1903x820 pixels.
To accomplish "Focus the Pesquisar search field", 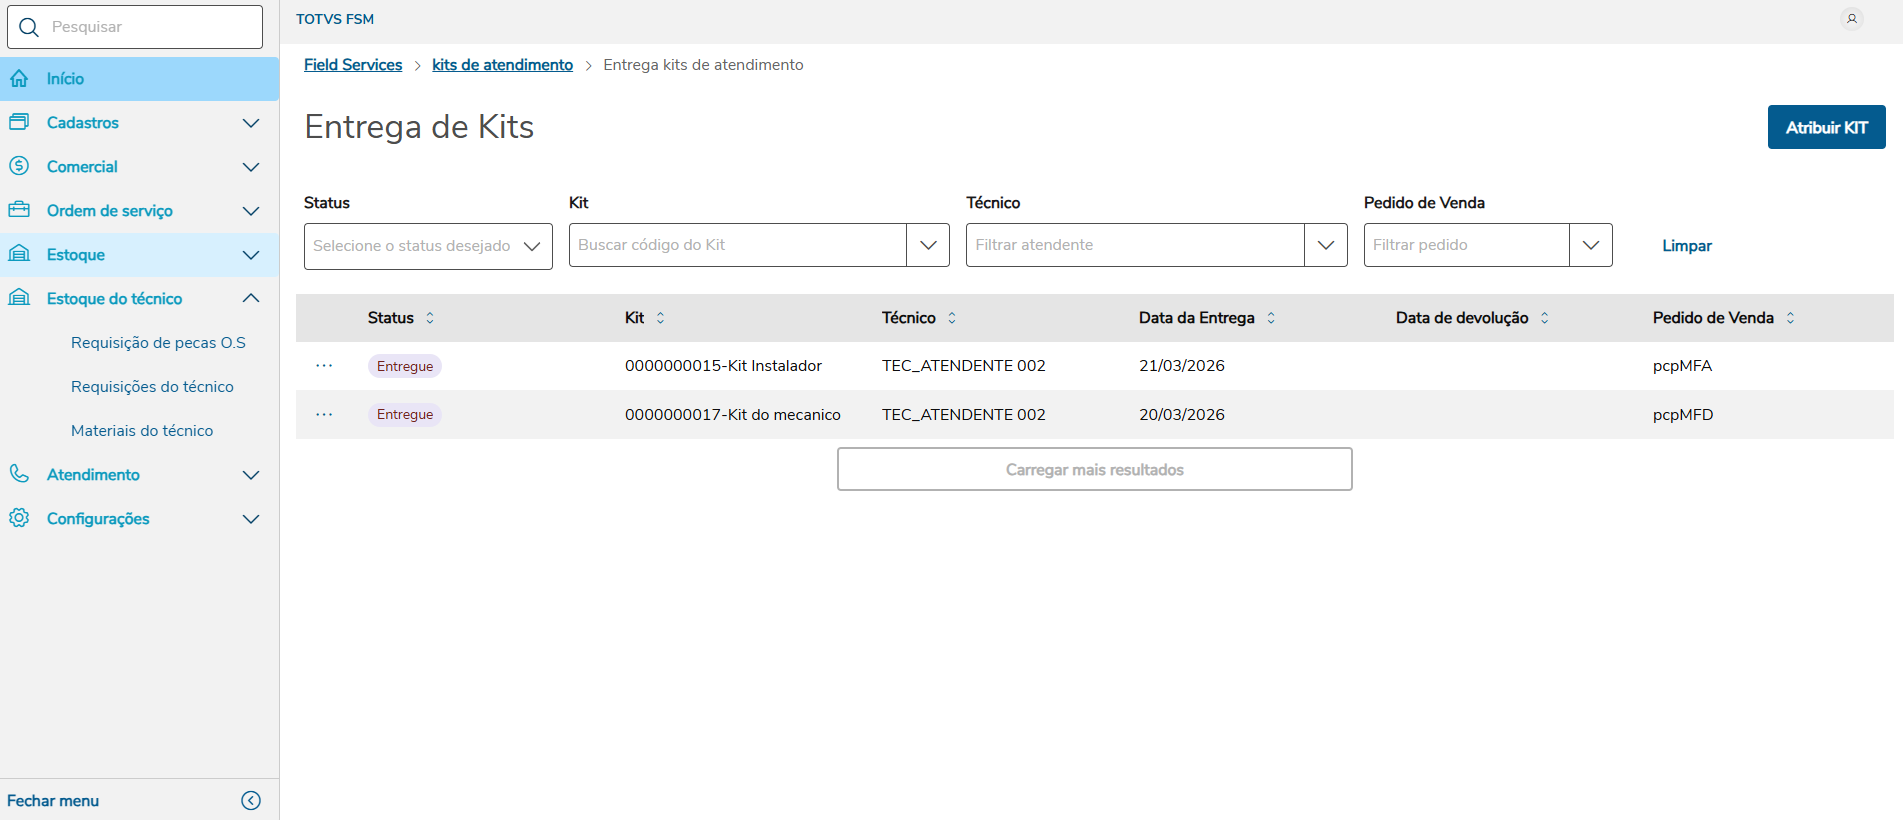I will tap(150, 27).
